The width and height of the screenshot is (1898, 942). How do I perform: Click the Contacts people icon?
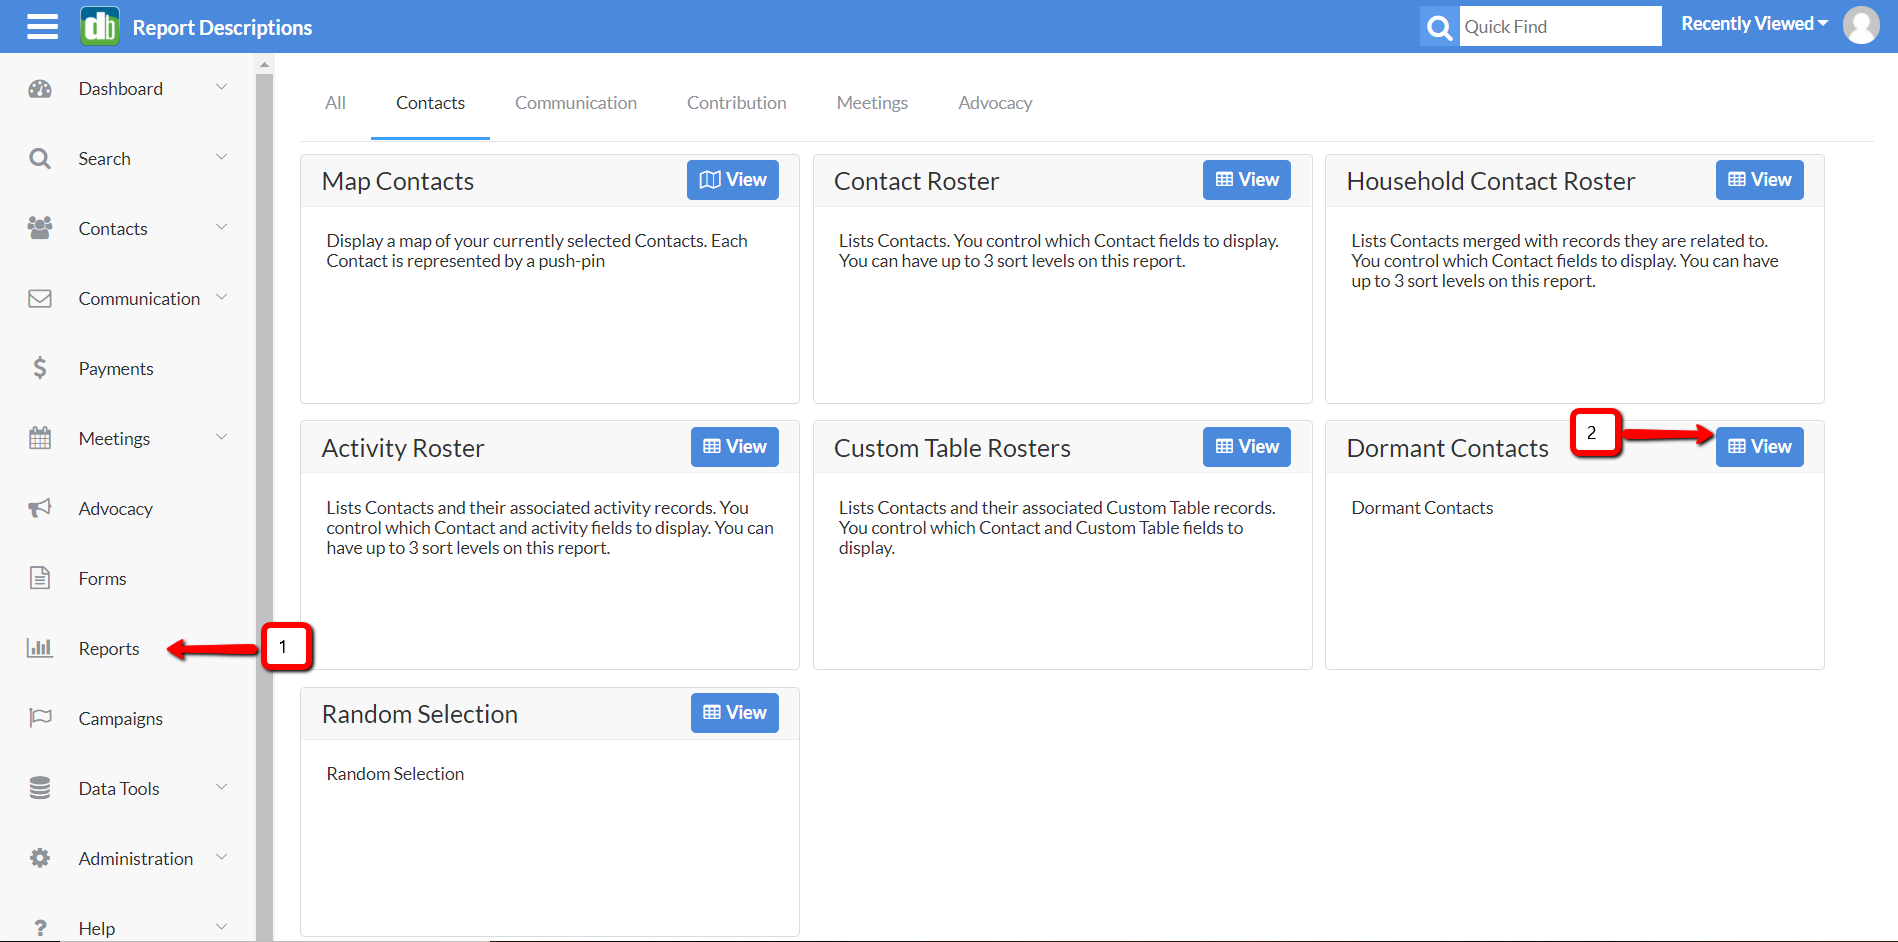click(x=40, y=228)
